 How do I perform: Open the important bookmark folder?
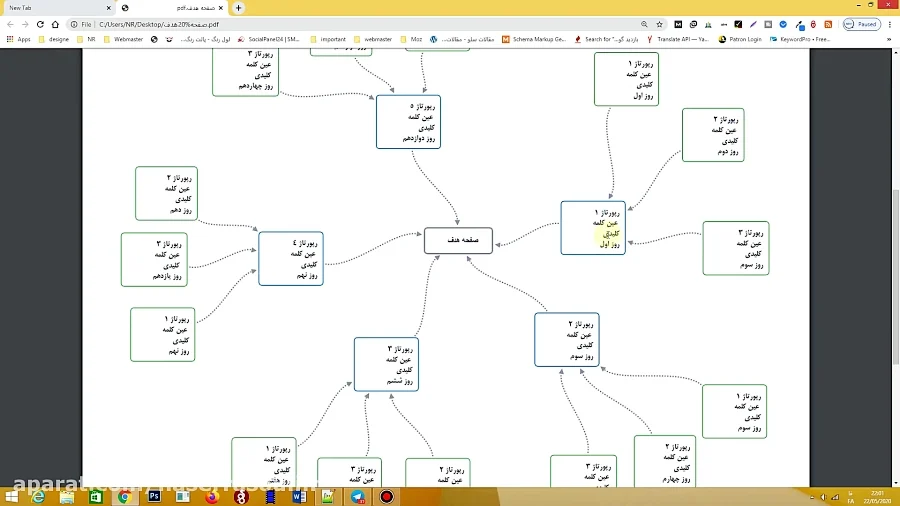(x=328, y=40)
